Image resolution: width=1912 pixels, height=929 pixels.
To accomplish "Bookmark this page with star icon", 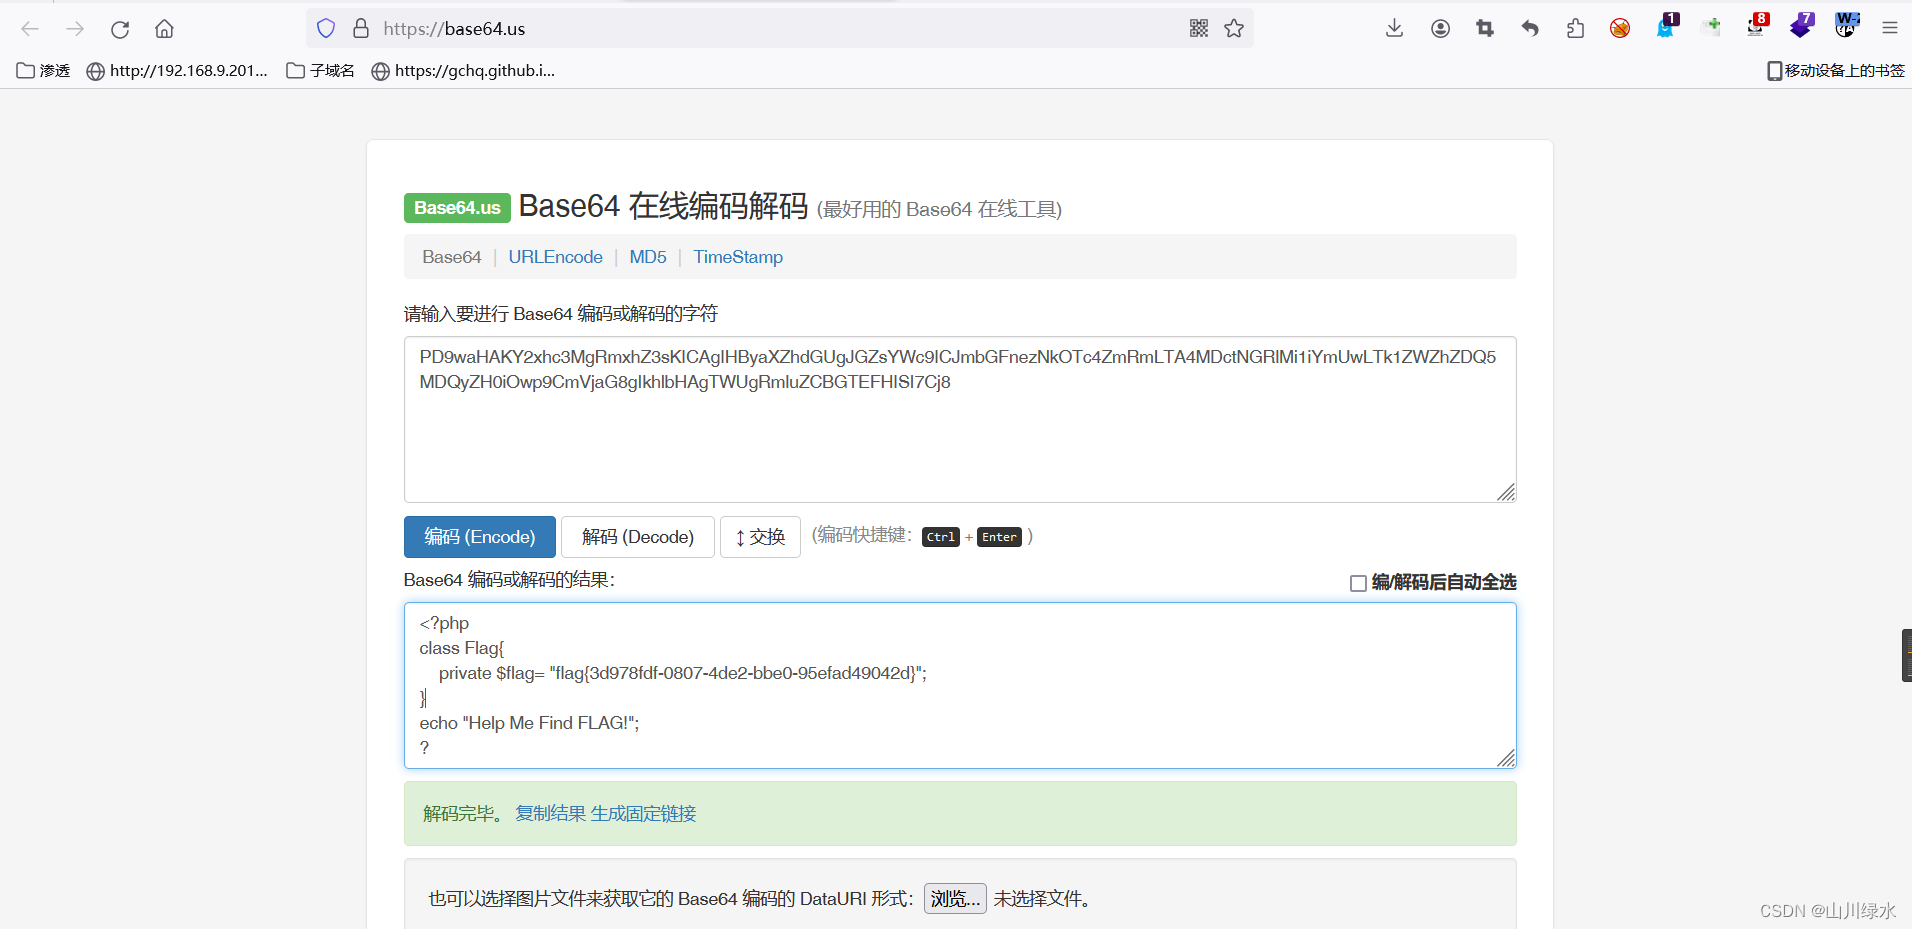I will click(1234, 29).
